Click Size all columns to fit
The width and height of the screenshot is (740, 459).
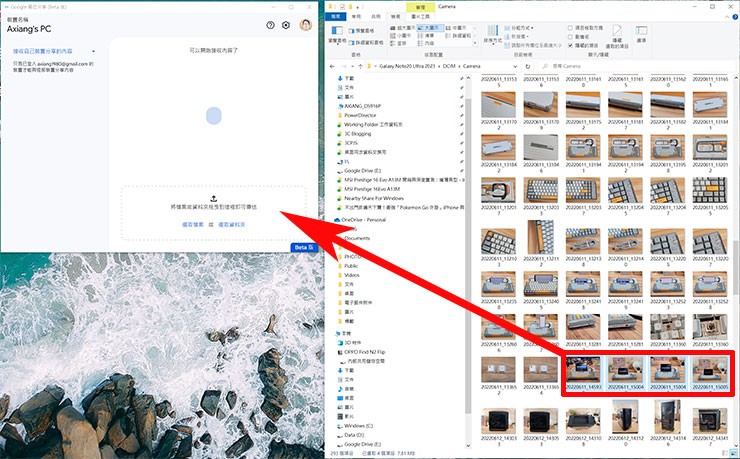click(x=533, y=45)
